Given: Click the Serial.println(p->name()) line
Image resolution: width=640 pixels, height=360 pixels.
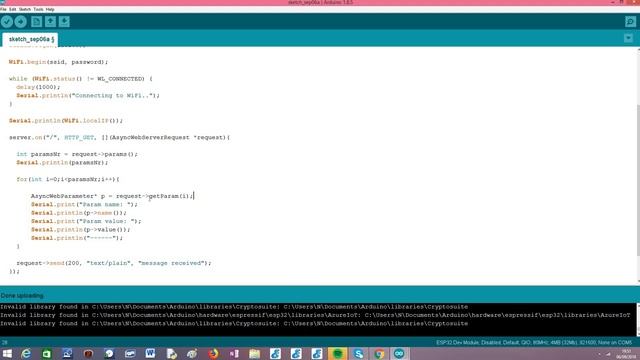Looking at the screenshot, I should [x=79, y=213].
